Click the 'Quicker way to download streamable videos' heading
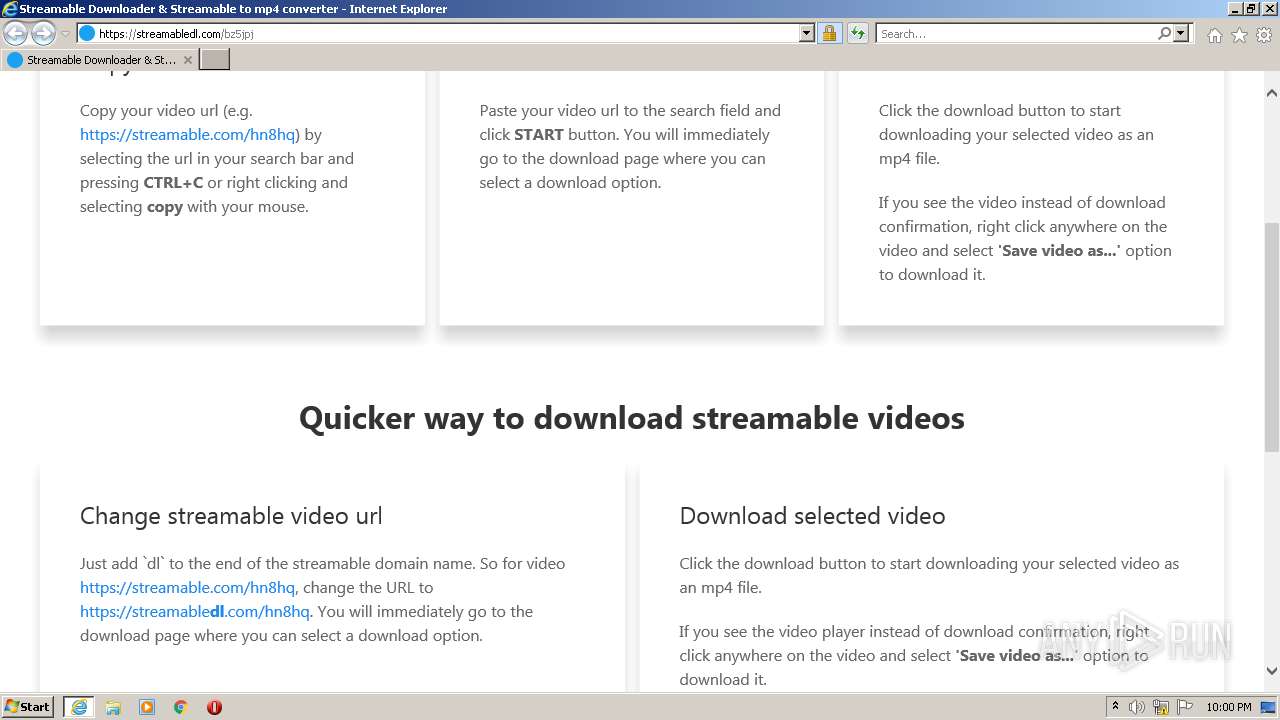 tap(632, 417)
